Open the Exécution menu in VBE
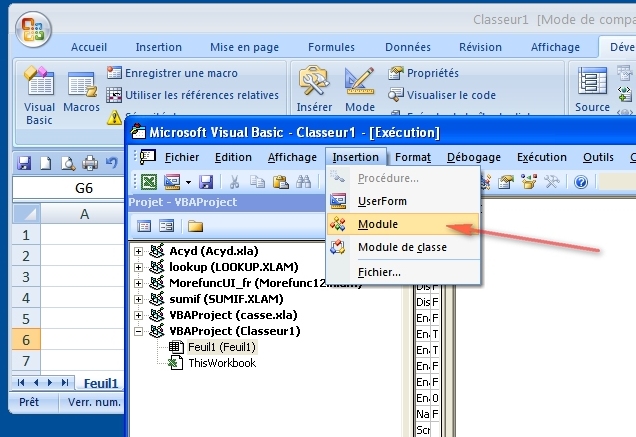Viewport: 636px width, 437px height. 541,157
